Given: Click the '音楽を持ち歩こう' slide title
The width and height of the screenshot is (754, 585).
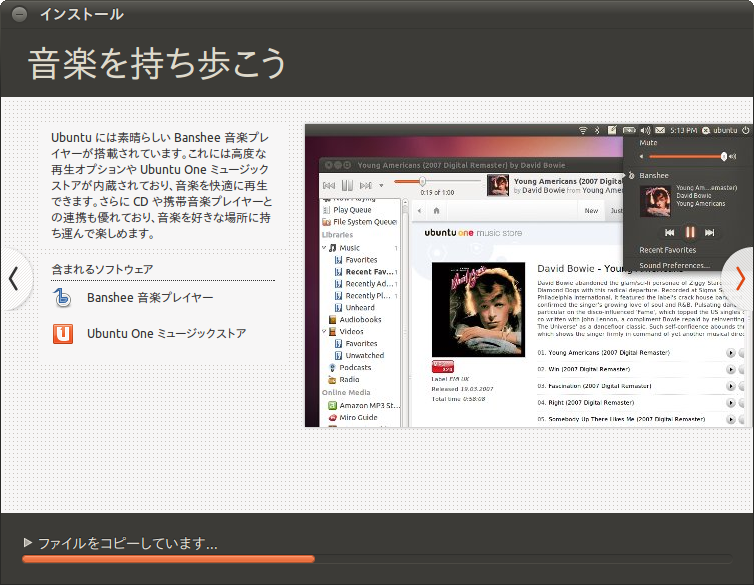Looking at the screenshot, I should 157,63.
